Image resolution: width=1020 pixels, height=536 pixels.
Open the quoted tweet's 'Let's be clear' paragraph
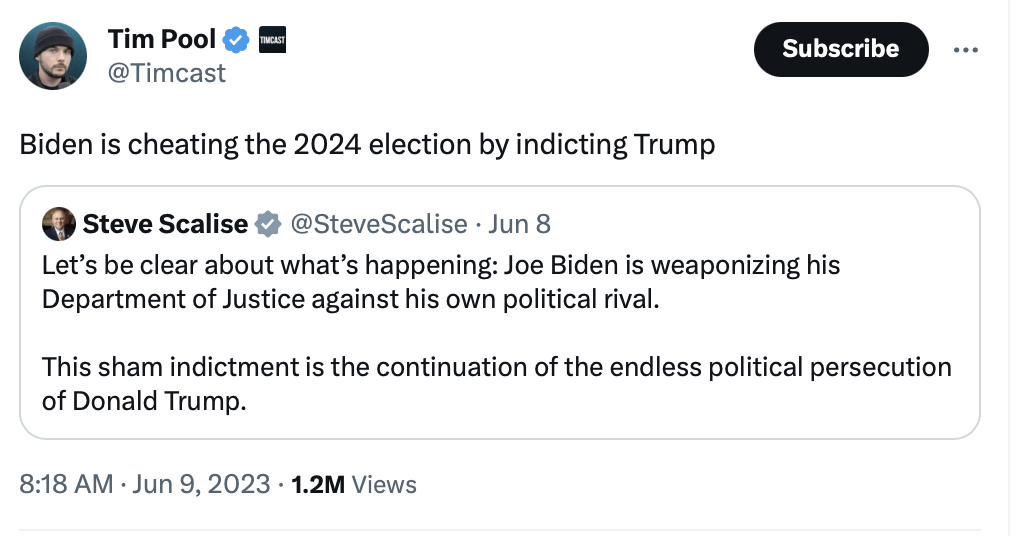pyautogui.click(x=441, y=282)
